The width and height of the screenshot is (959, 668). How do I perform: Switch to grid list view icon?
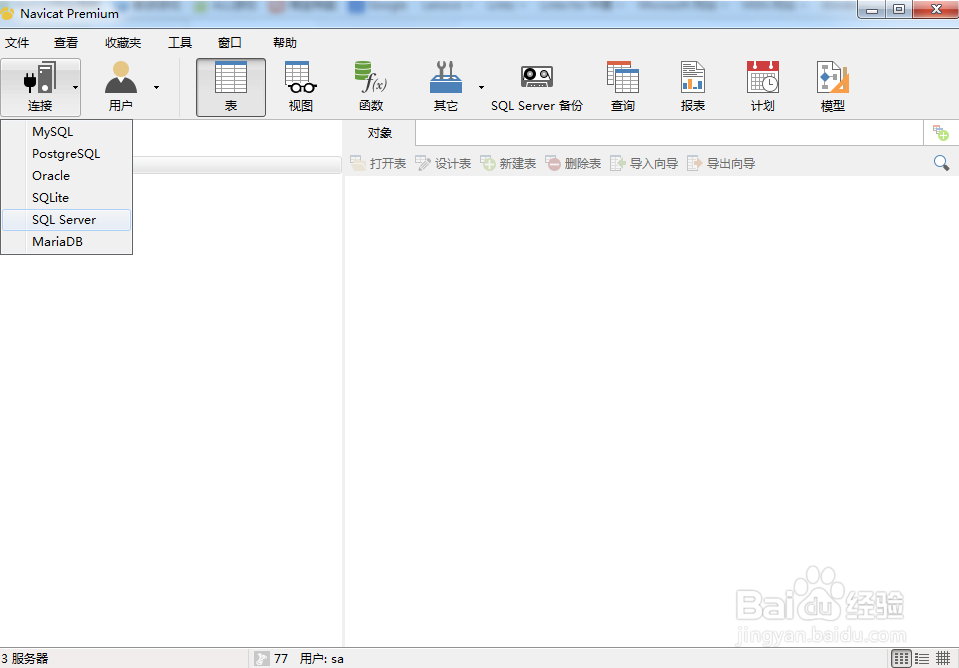pyautogui.click(x=901, y=658)
